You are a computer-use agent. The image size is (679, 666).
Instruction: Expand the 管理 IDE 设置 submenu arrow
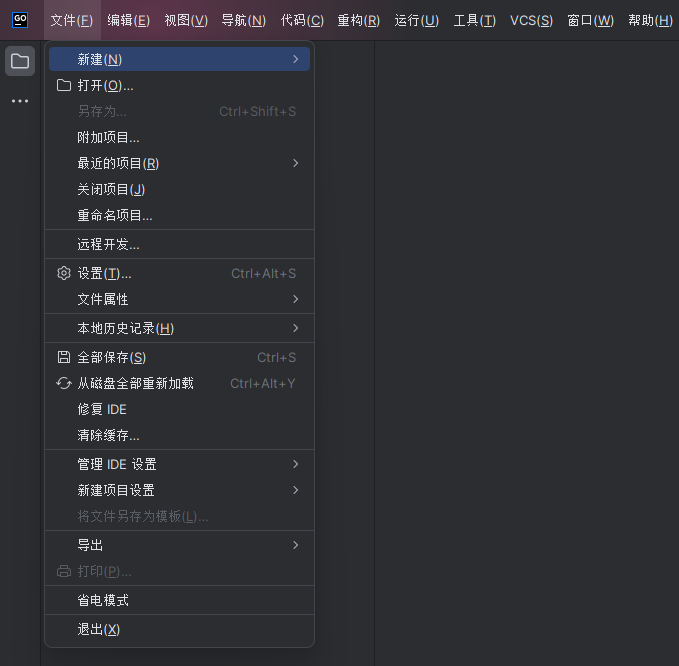tap(296, 464)
